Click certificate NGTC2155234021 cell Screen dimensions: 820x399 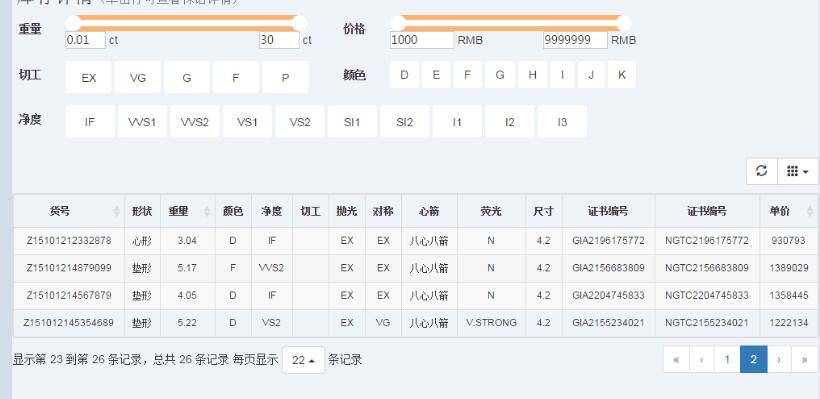click(x=707, y=323)
